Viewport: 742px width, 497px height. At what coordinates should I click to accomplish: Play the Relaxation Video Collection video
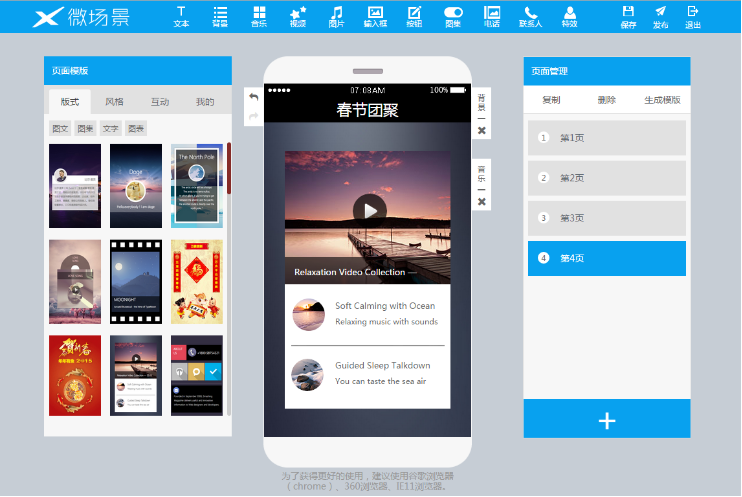click(x=370, y=210)
